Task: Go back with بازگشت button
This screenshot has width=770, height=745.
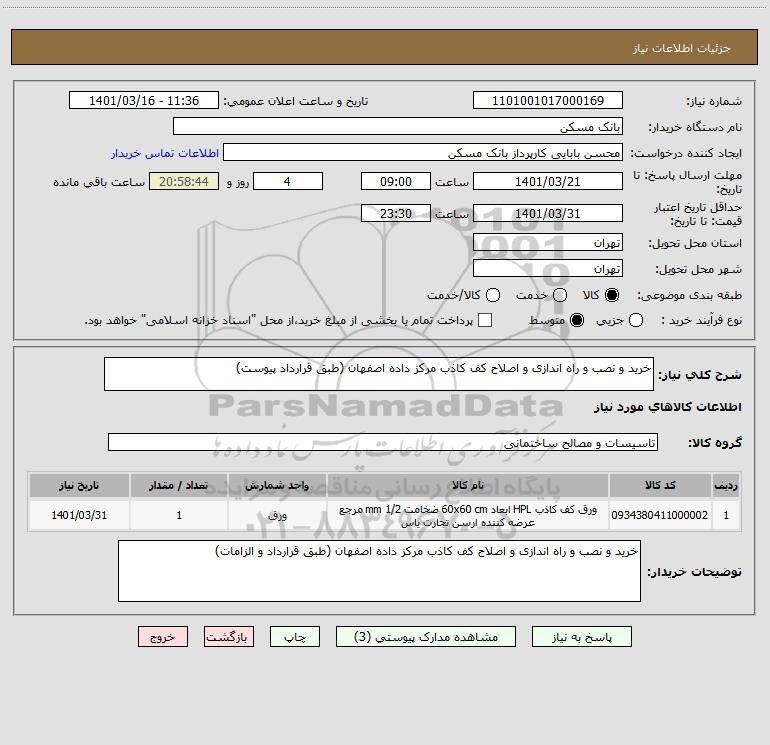Action: [x=229, y=637]
